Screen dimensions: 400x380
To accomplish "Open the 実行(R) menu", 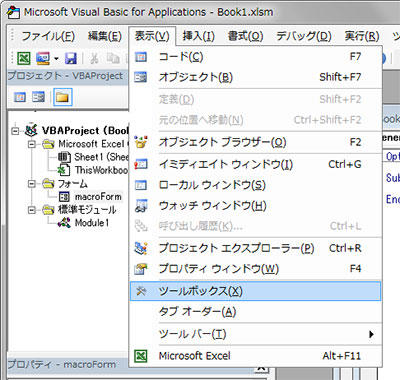I will pos(362,36).
